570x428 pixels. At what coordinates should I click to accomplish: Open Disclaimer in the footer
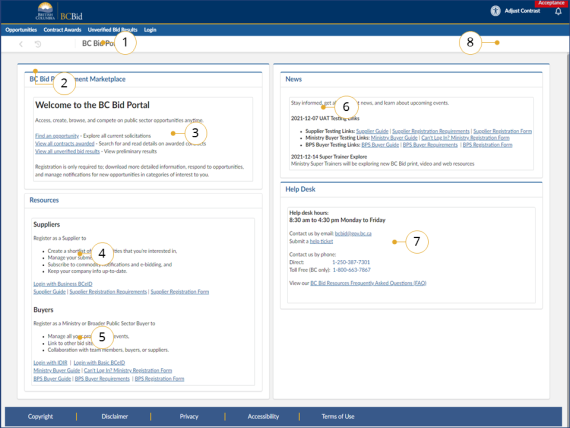point(115,416)
